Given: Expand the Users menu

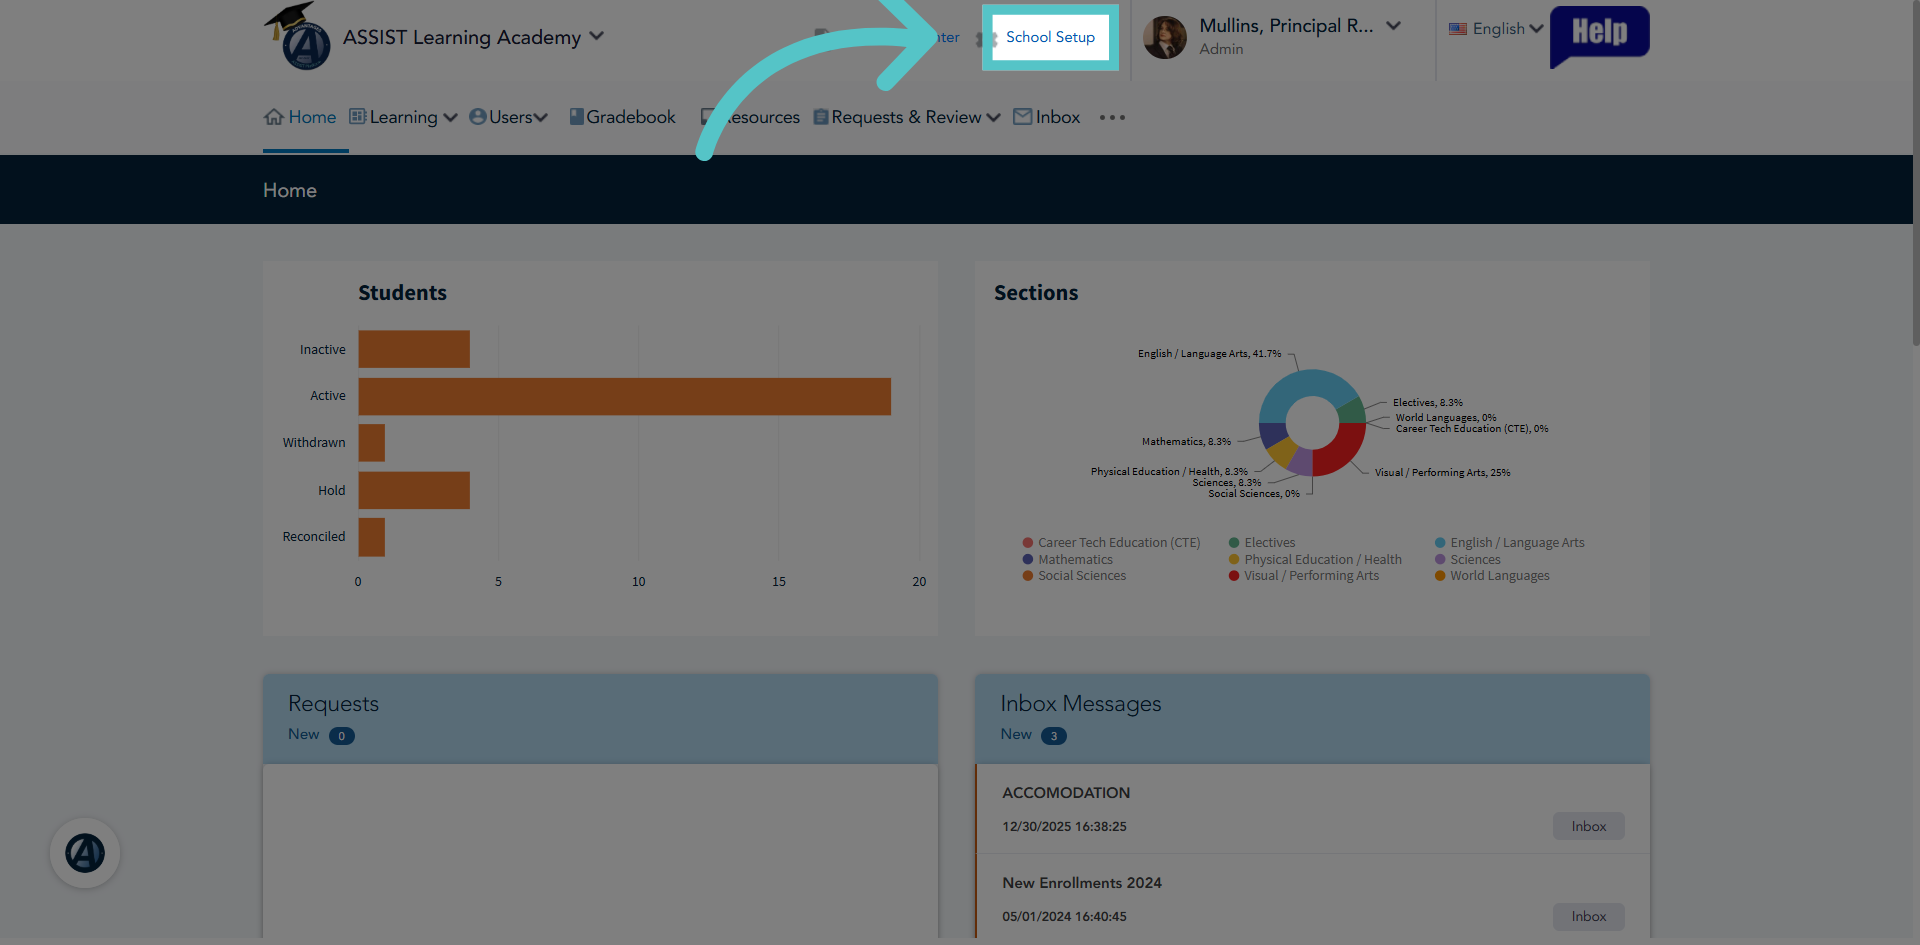Looking at the screenshot, I should click(509, 117).
